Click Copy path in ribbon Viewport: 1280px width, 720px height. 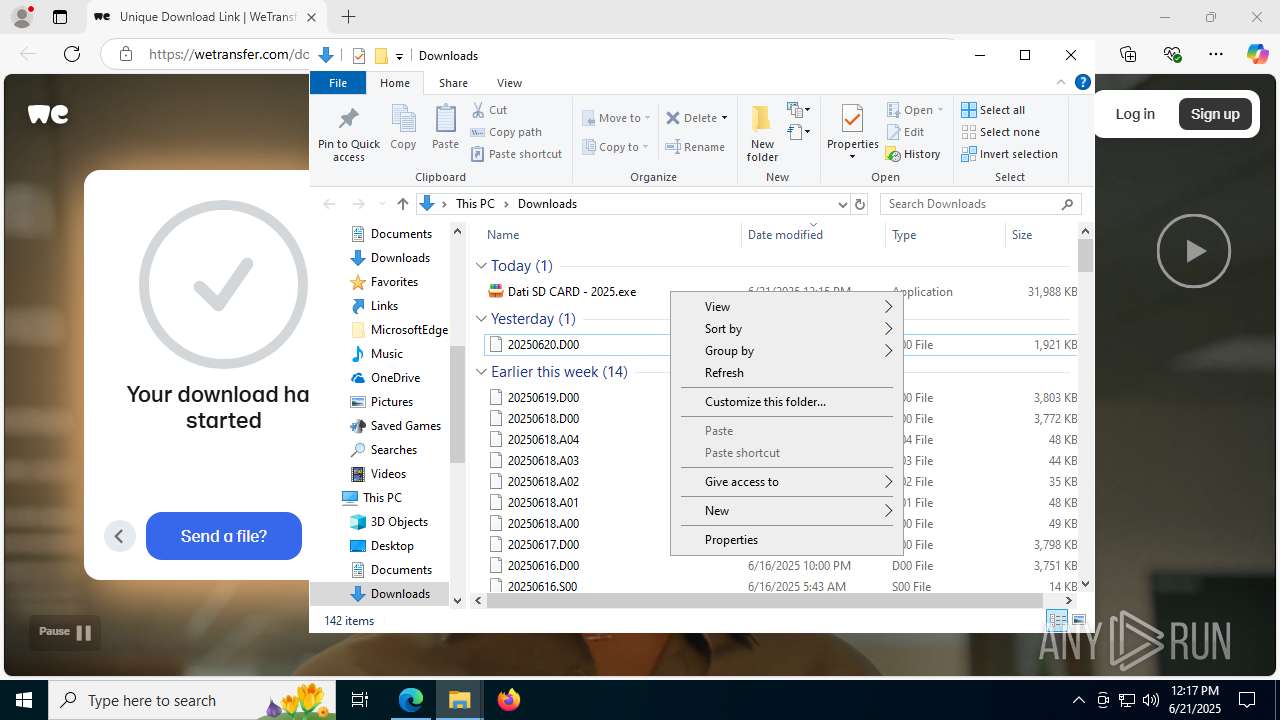pos(506,132)
